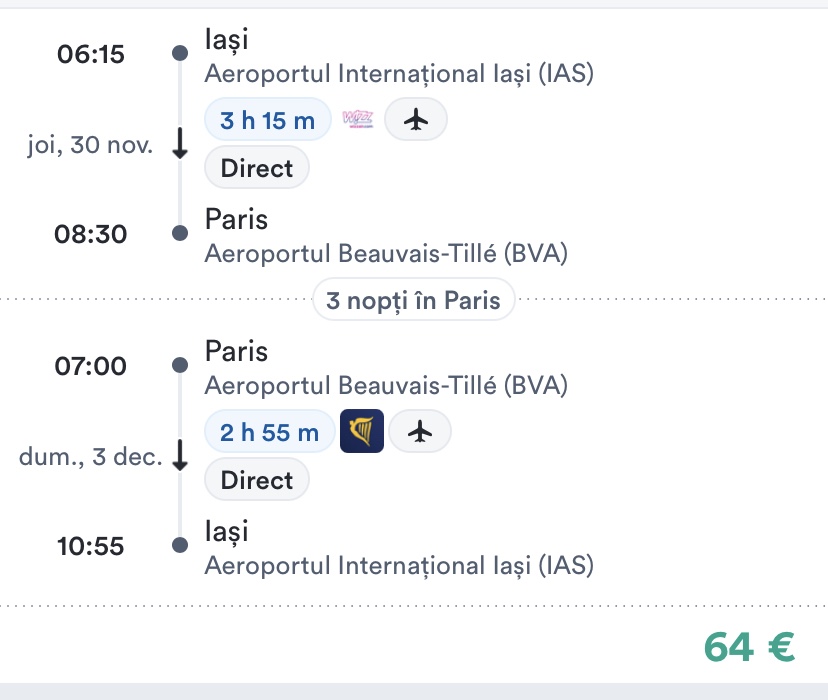This screenshot has width=828, height=700.
Task: Click the 3 nopți în Paris pill
Action: (414, 300)
